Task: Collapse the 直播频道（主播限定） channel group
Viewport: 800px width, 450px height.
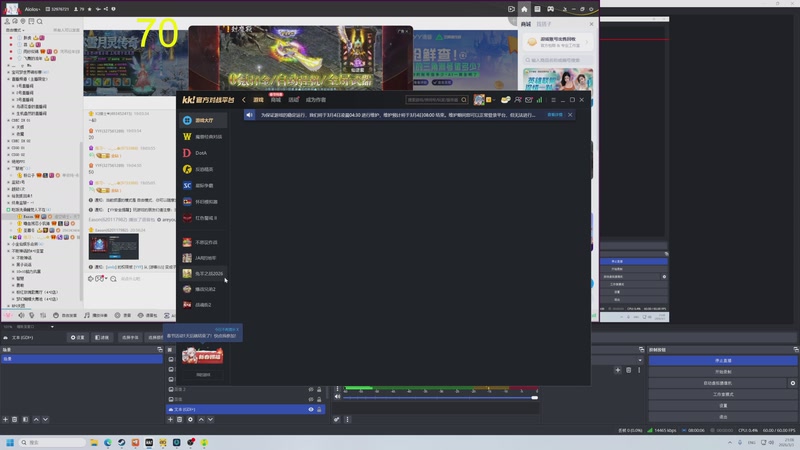Action: pos(9,79)
